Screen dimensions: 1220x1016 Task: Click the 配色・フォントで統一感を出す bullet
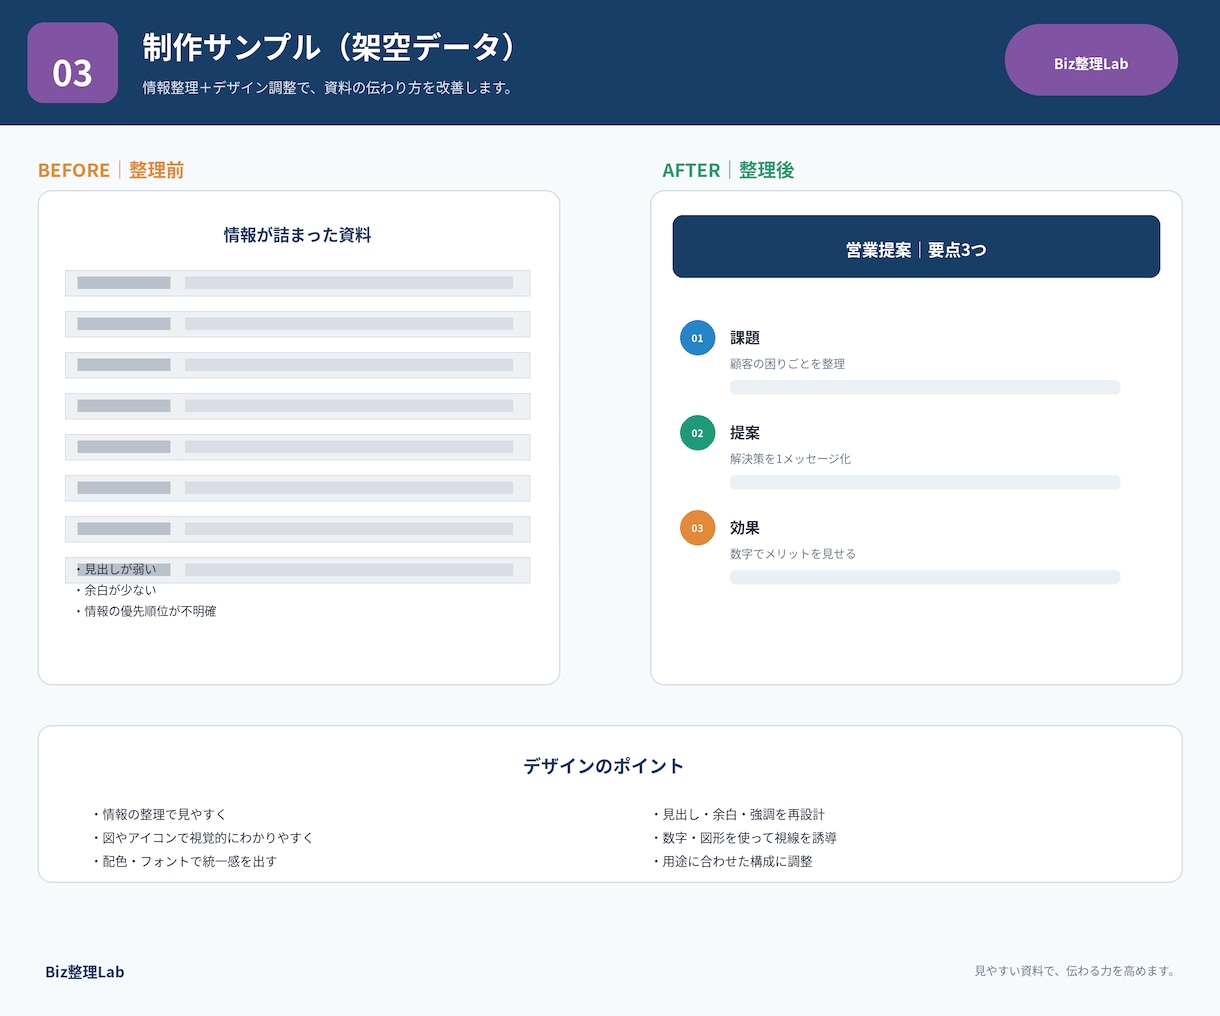point(184,861)
